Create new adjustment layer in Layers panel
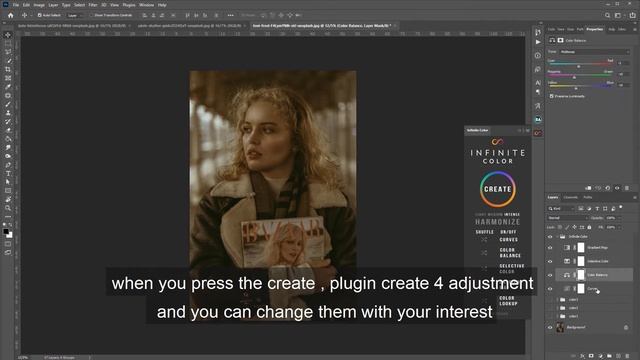 (x=600, y=356)
